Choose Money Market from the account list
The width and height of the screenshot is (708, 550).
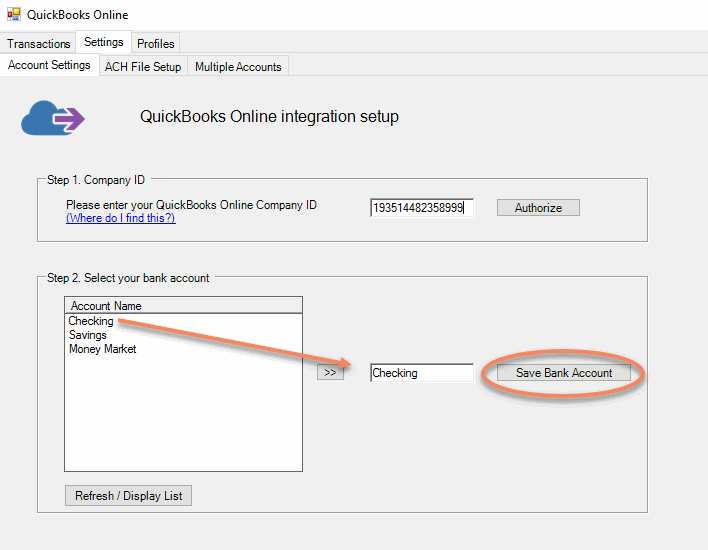tap(103, 349)
